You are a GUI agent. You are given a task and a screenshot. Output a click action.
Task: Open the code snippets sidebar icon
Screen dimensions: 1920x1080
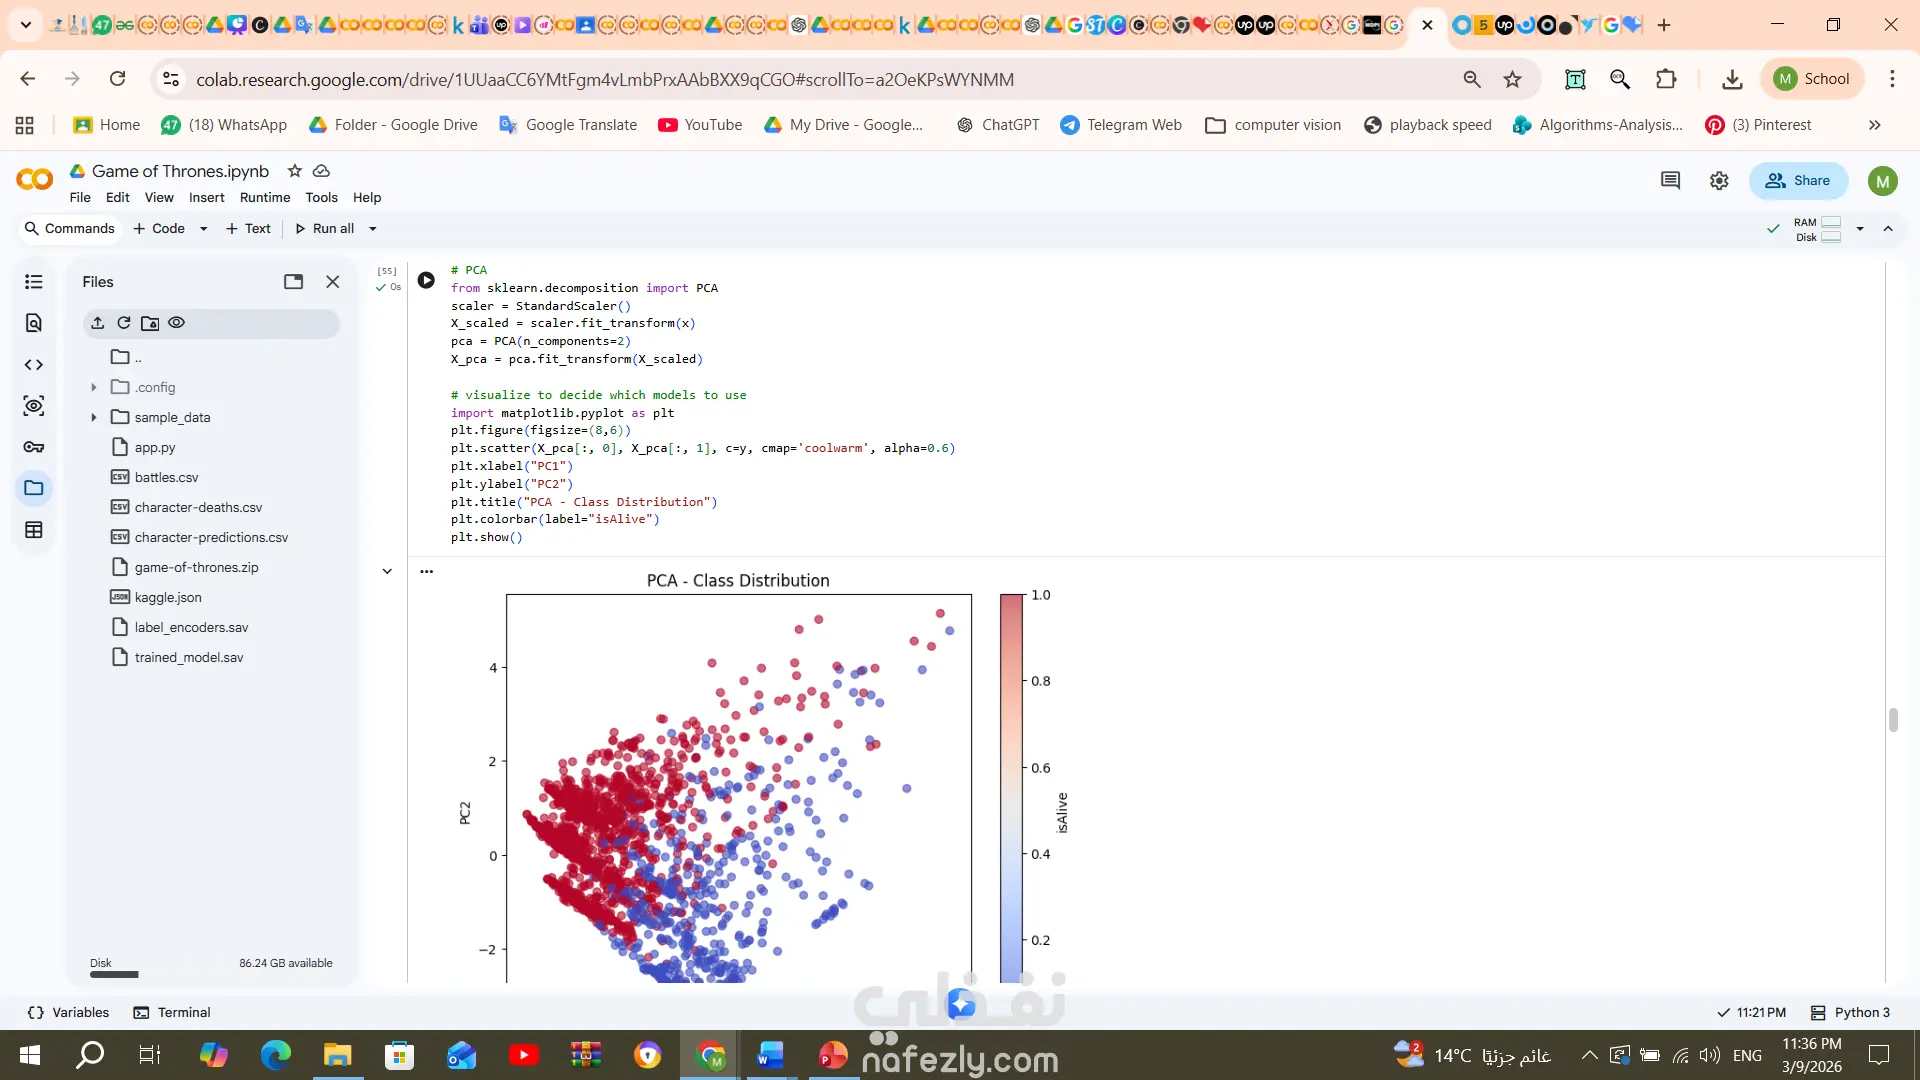coord(33,365)
